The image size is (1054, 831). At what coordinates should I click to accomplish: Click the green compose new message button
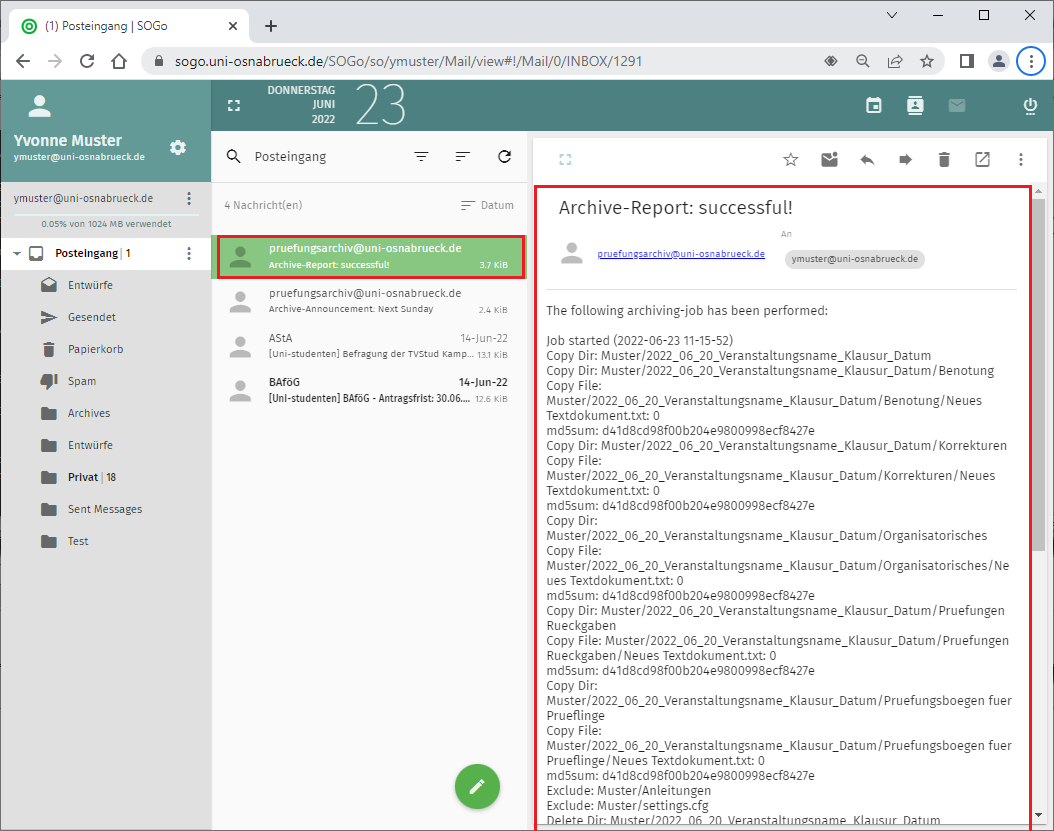[477, 786]
